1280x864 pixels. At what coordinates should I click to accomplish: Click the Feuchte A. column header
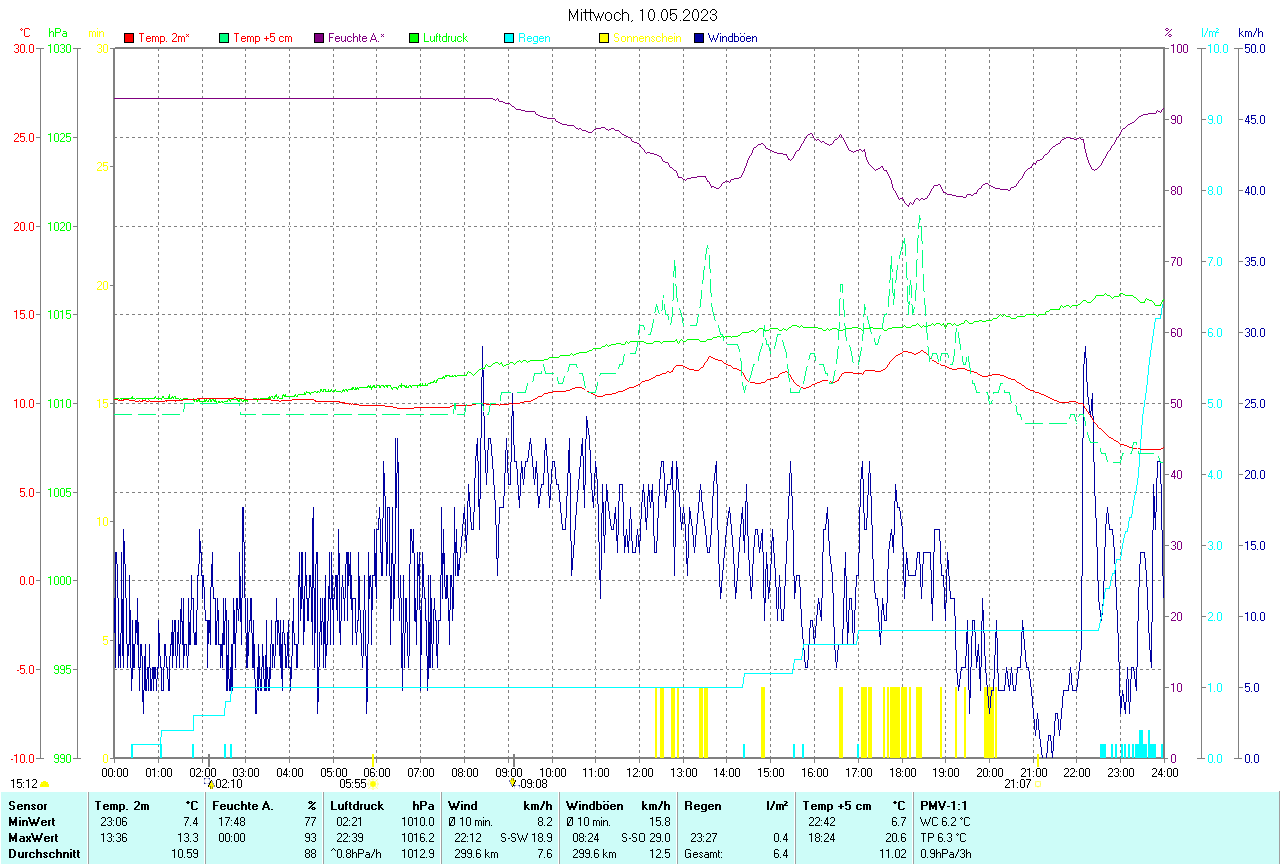coord(244,805)
